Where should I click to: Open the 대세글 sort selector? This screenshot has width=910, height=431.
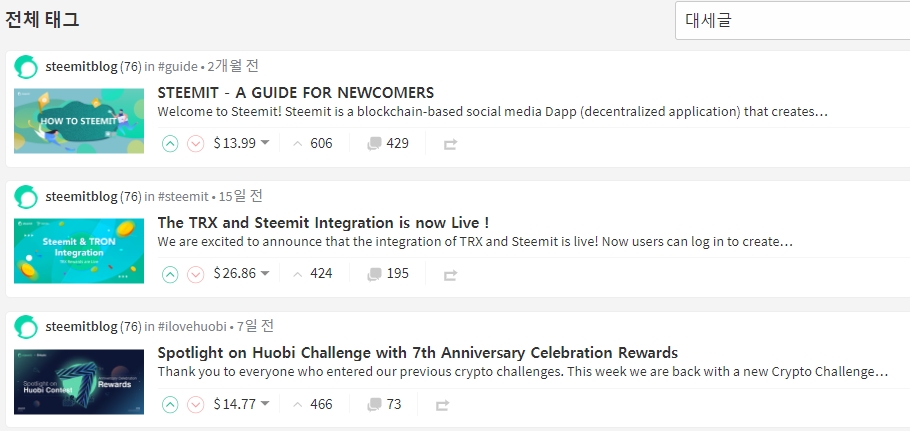pyautogui.click(x=792, y=20)
